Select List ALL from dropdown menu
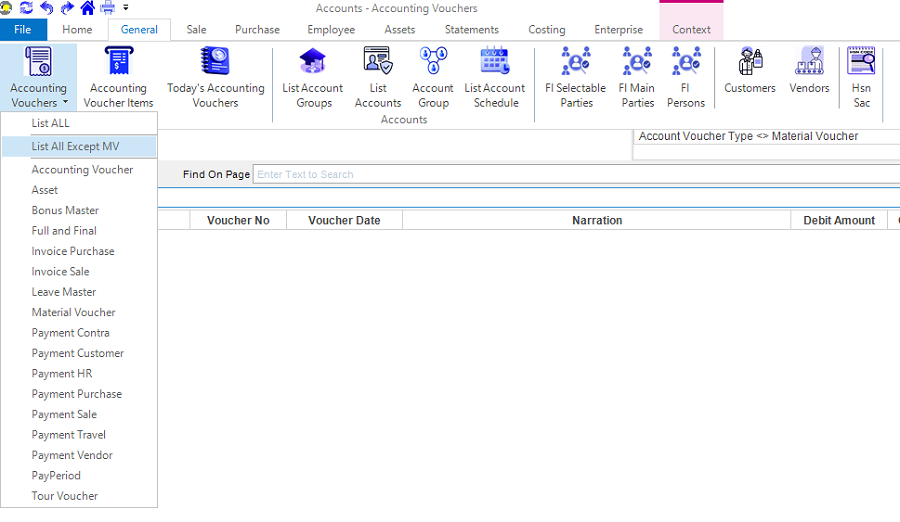900x522 pixels. [x=51, y=123]
